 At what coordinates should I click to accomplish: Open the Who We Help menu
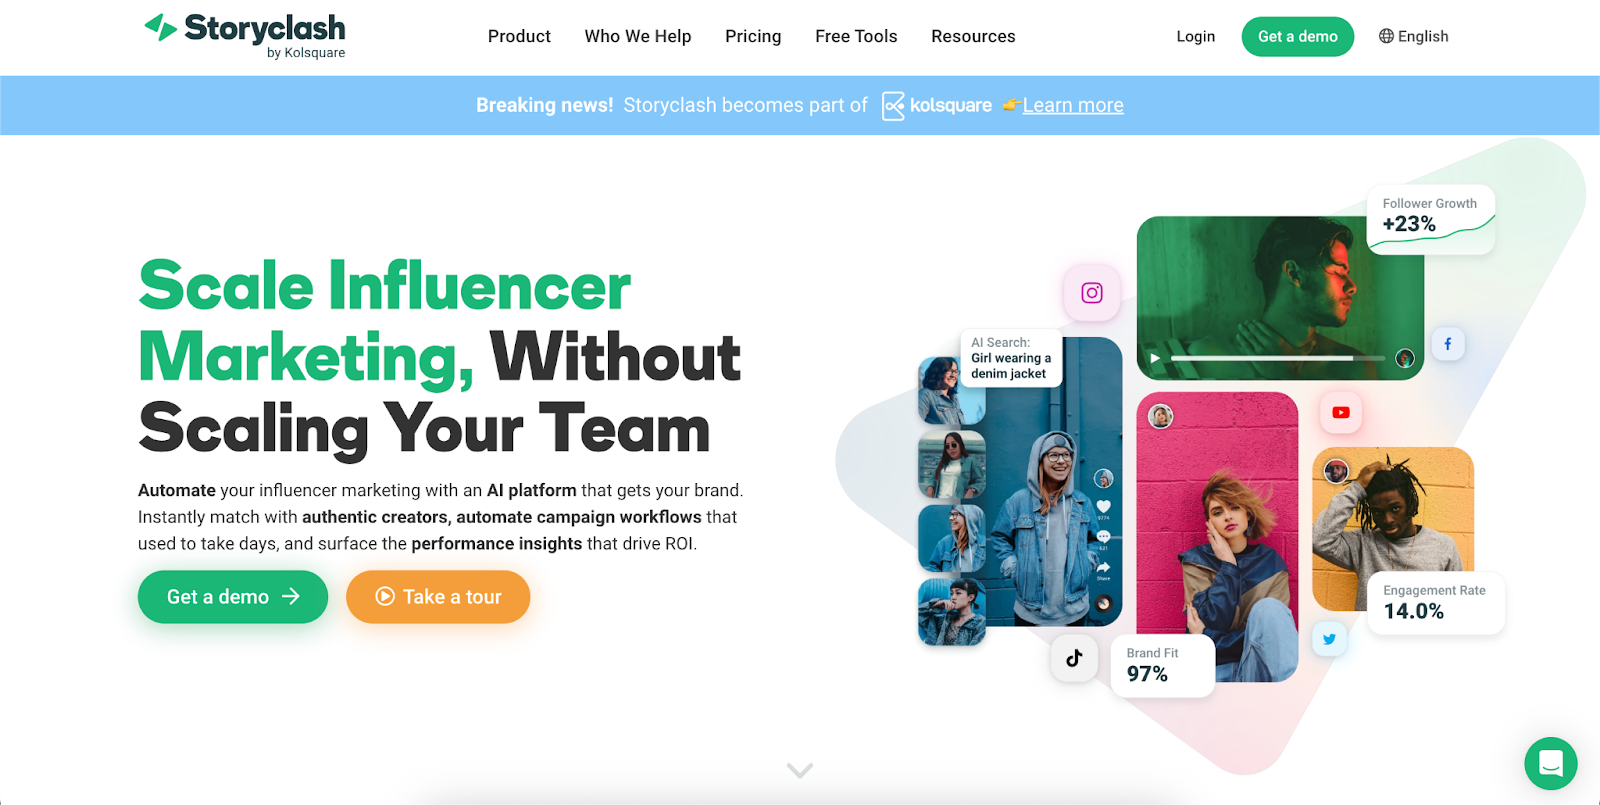tap(638, 36)
